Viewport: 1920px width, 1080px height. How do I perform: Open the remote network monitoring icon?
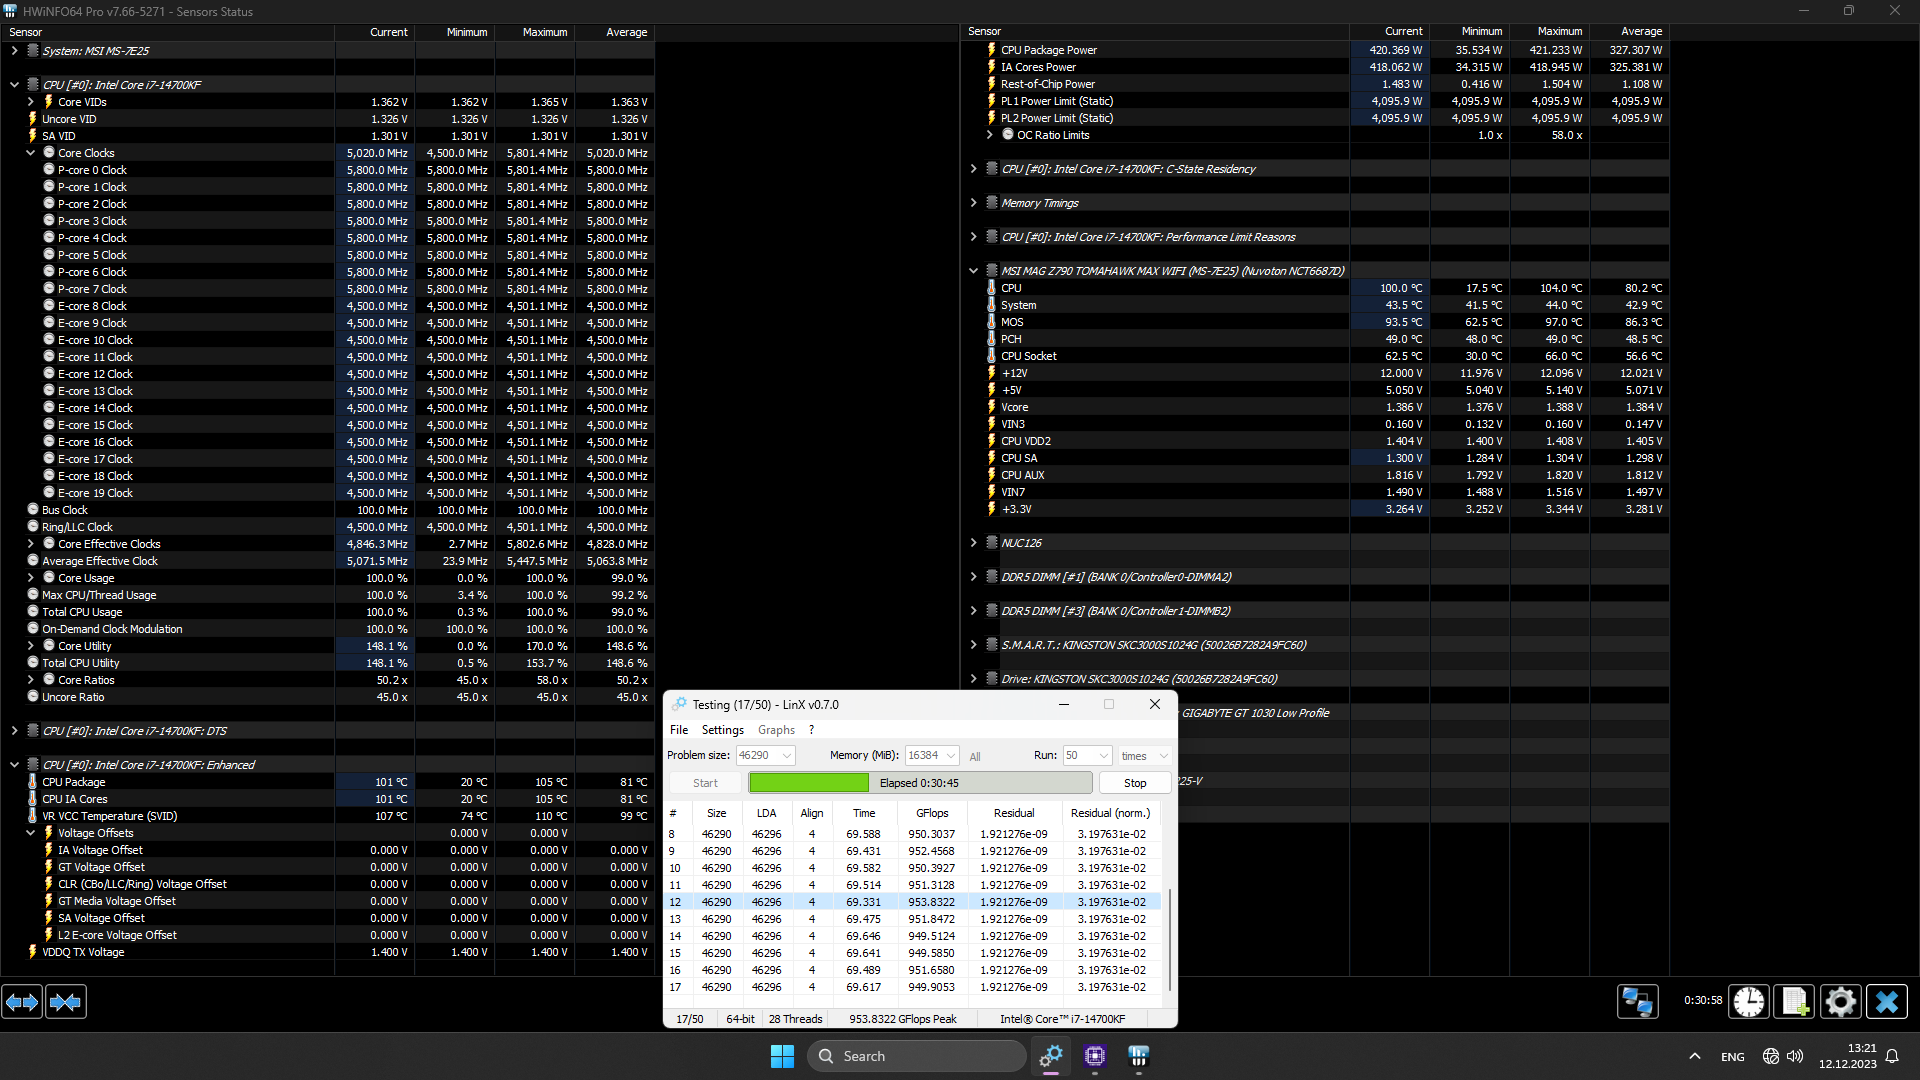1638,1001
